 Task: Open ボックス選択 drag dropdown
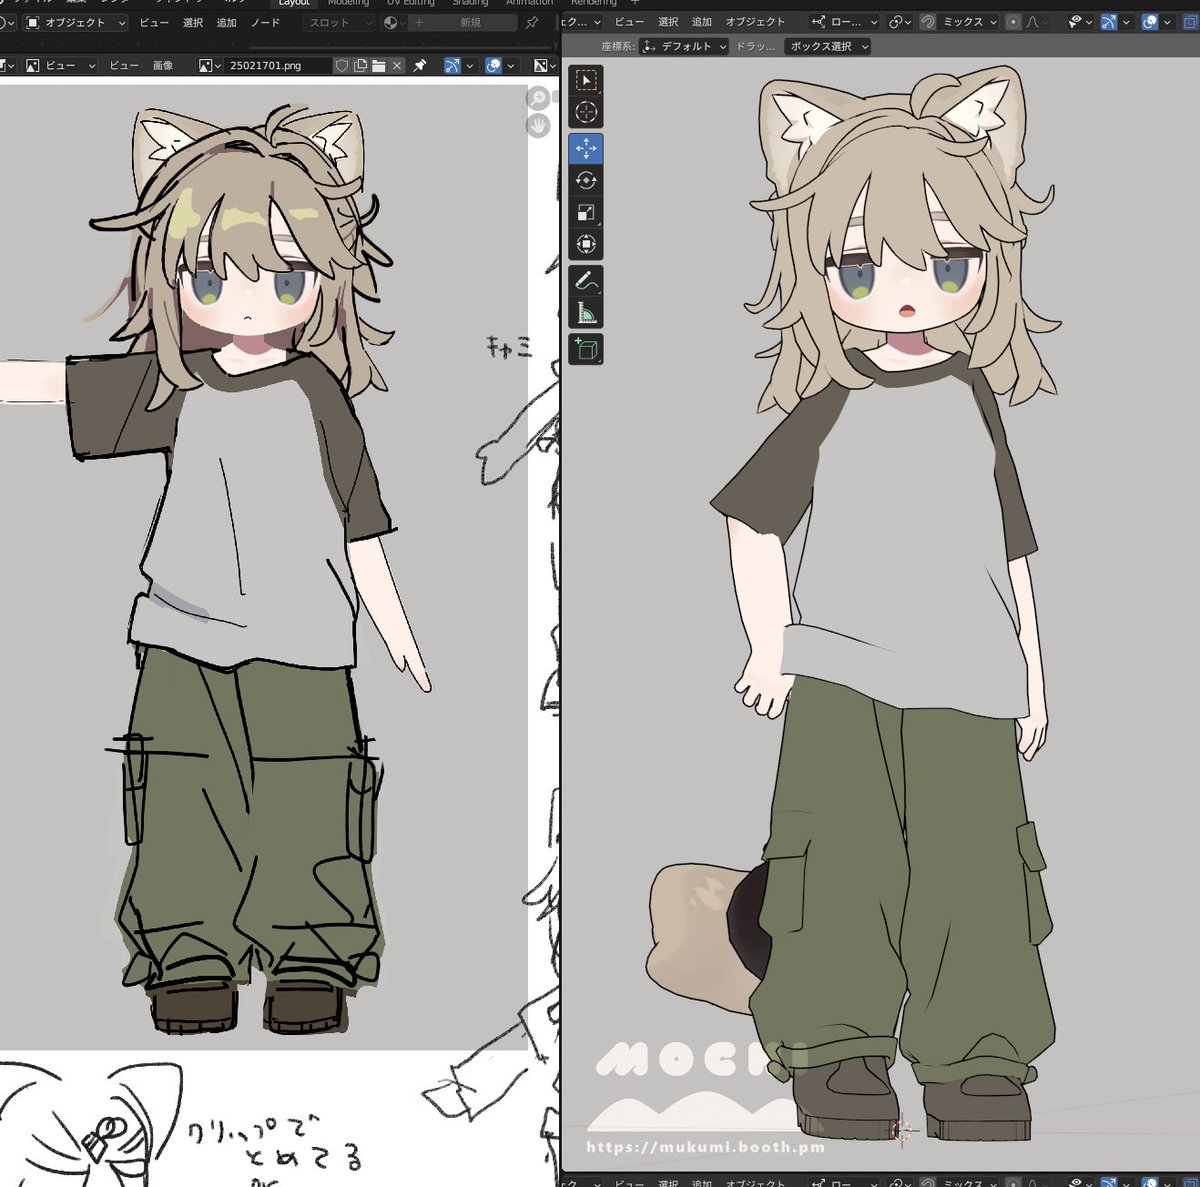coord(828,46)
